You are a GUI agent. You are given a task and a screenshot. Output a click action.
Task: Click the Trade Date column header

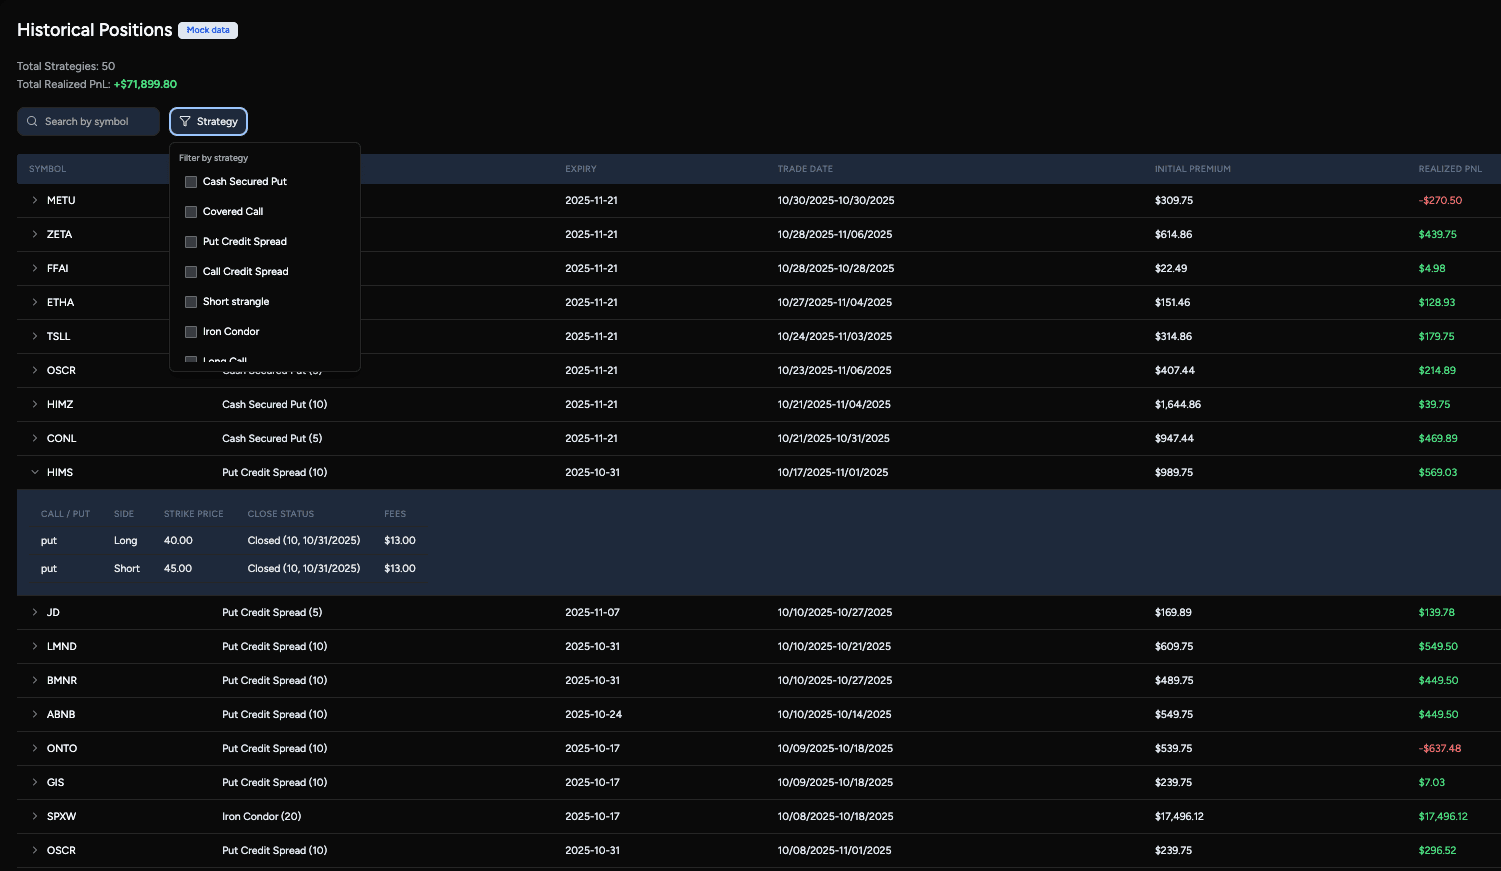tap(805, 169)
